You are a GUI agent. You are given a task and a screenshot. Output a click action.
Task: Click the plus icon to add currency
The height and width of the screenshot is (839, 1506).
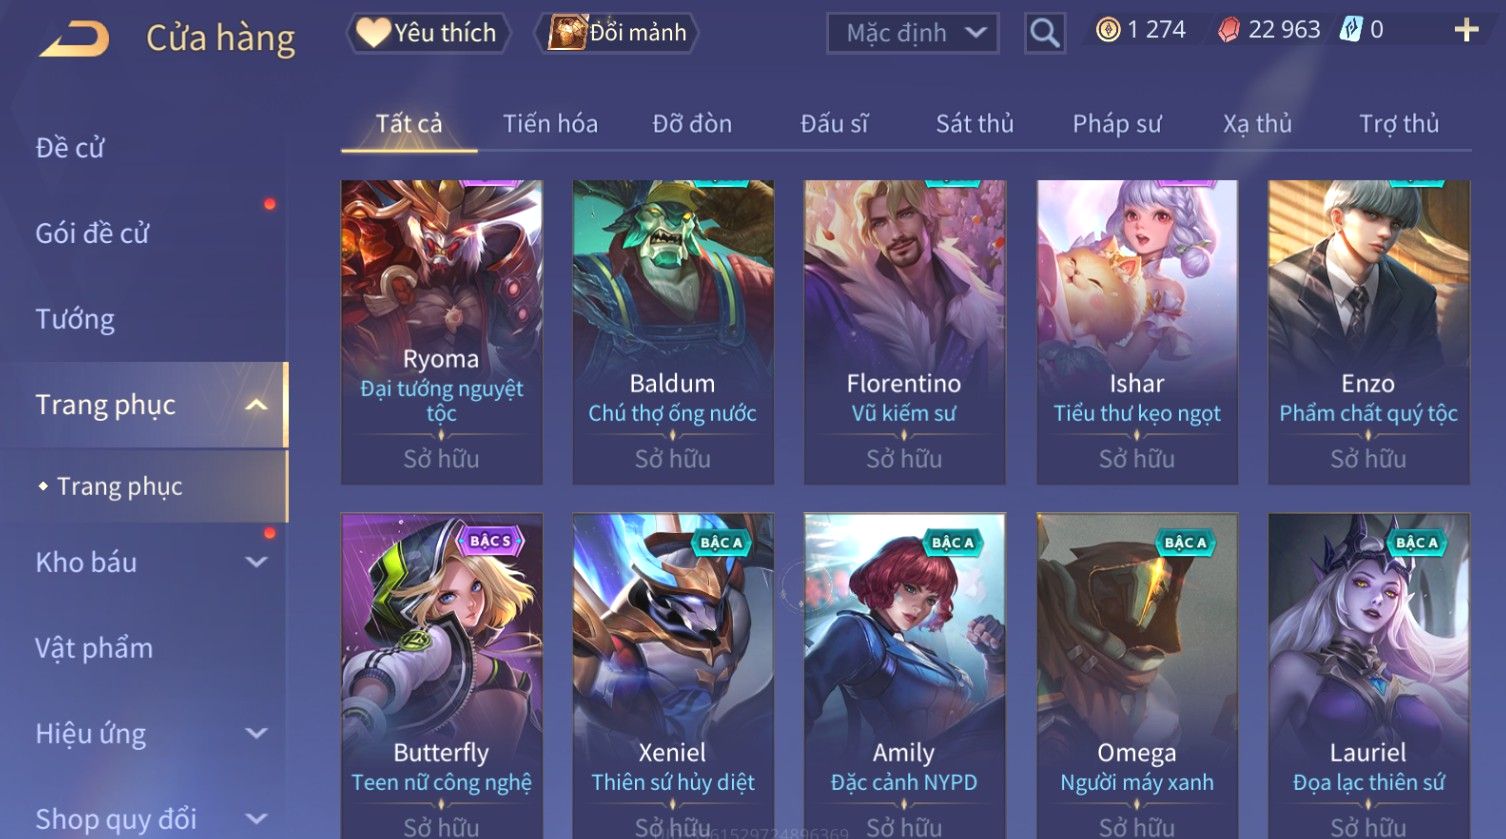click(x=1467, y=30)
